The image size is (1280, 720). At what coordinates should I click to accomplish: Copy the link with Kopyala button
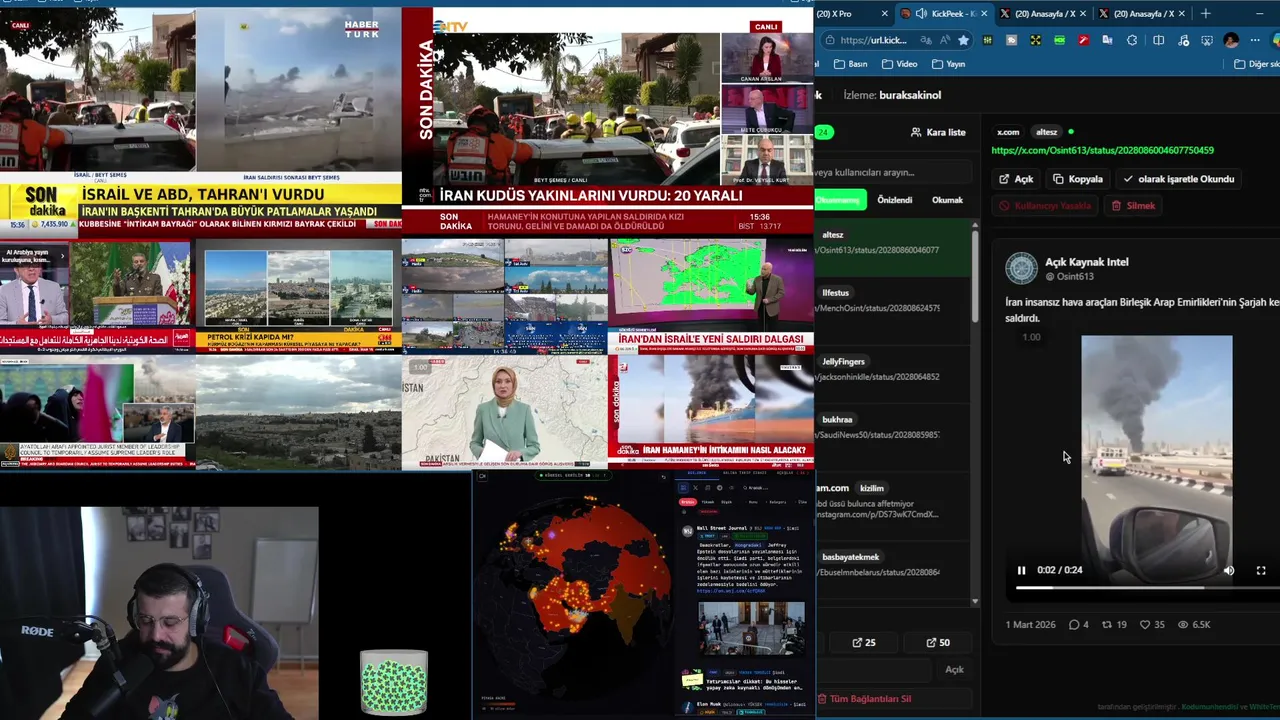point(1078,179)
